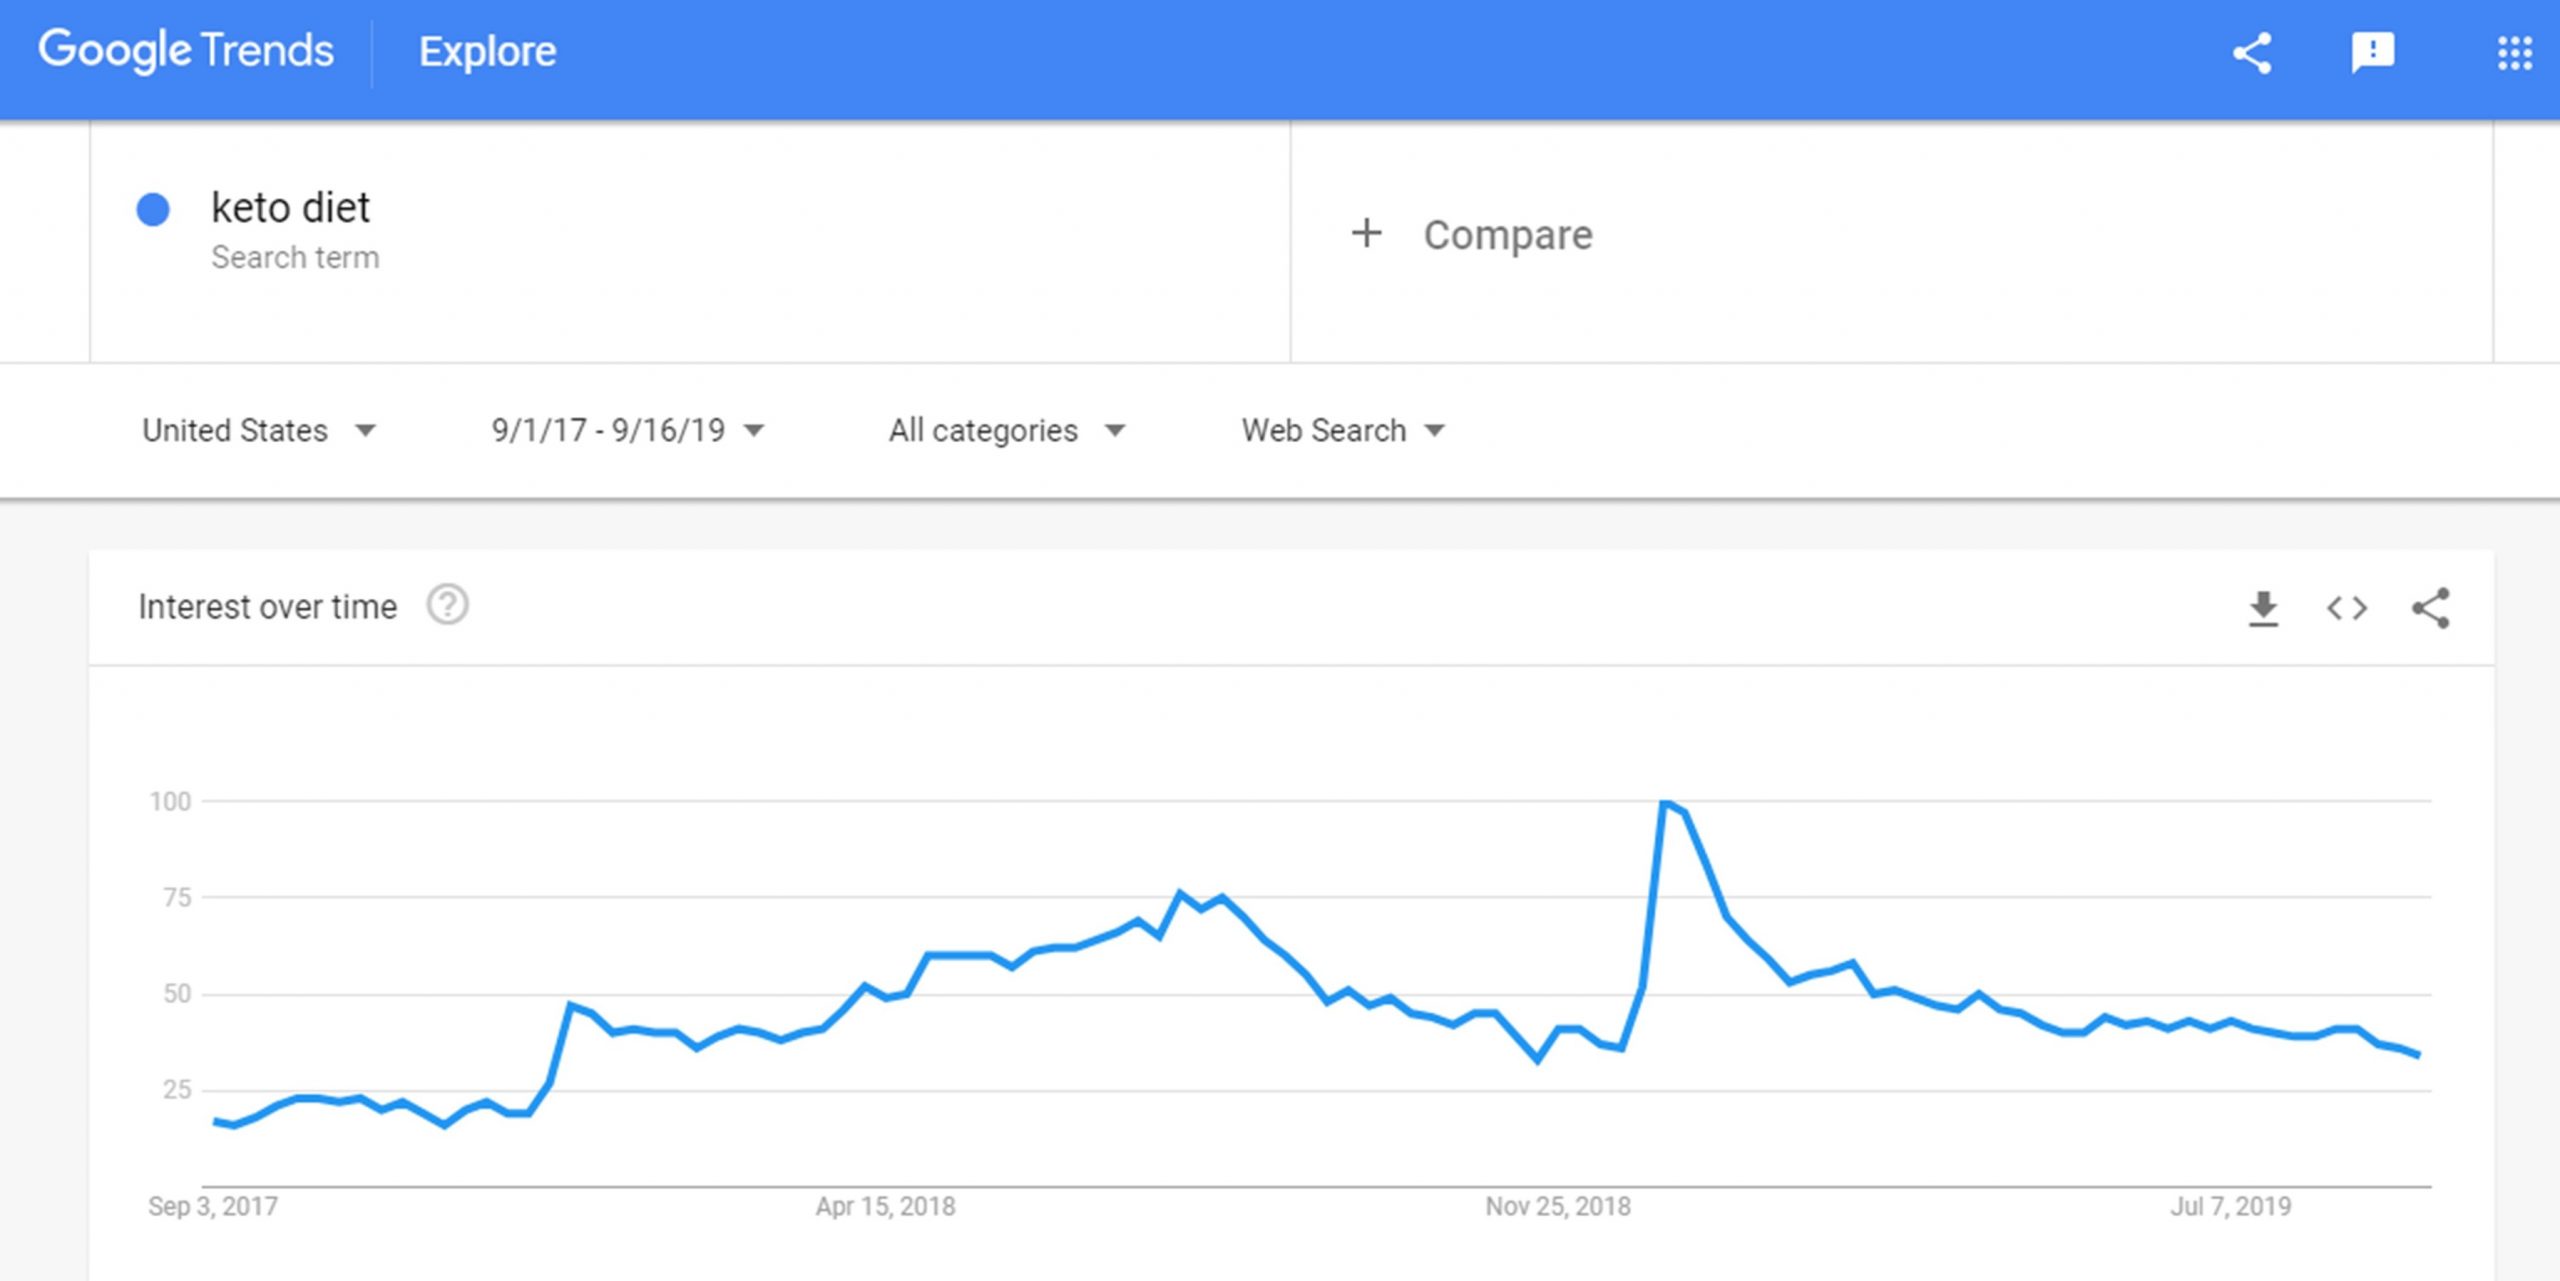
Task: Click the share icon in the header
Action: coord(2252,53)
